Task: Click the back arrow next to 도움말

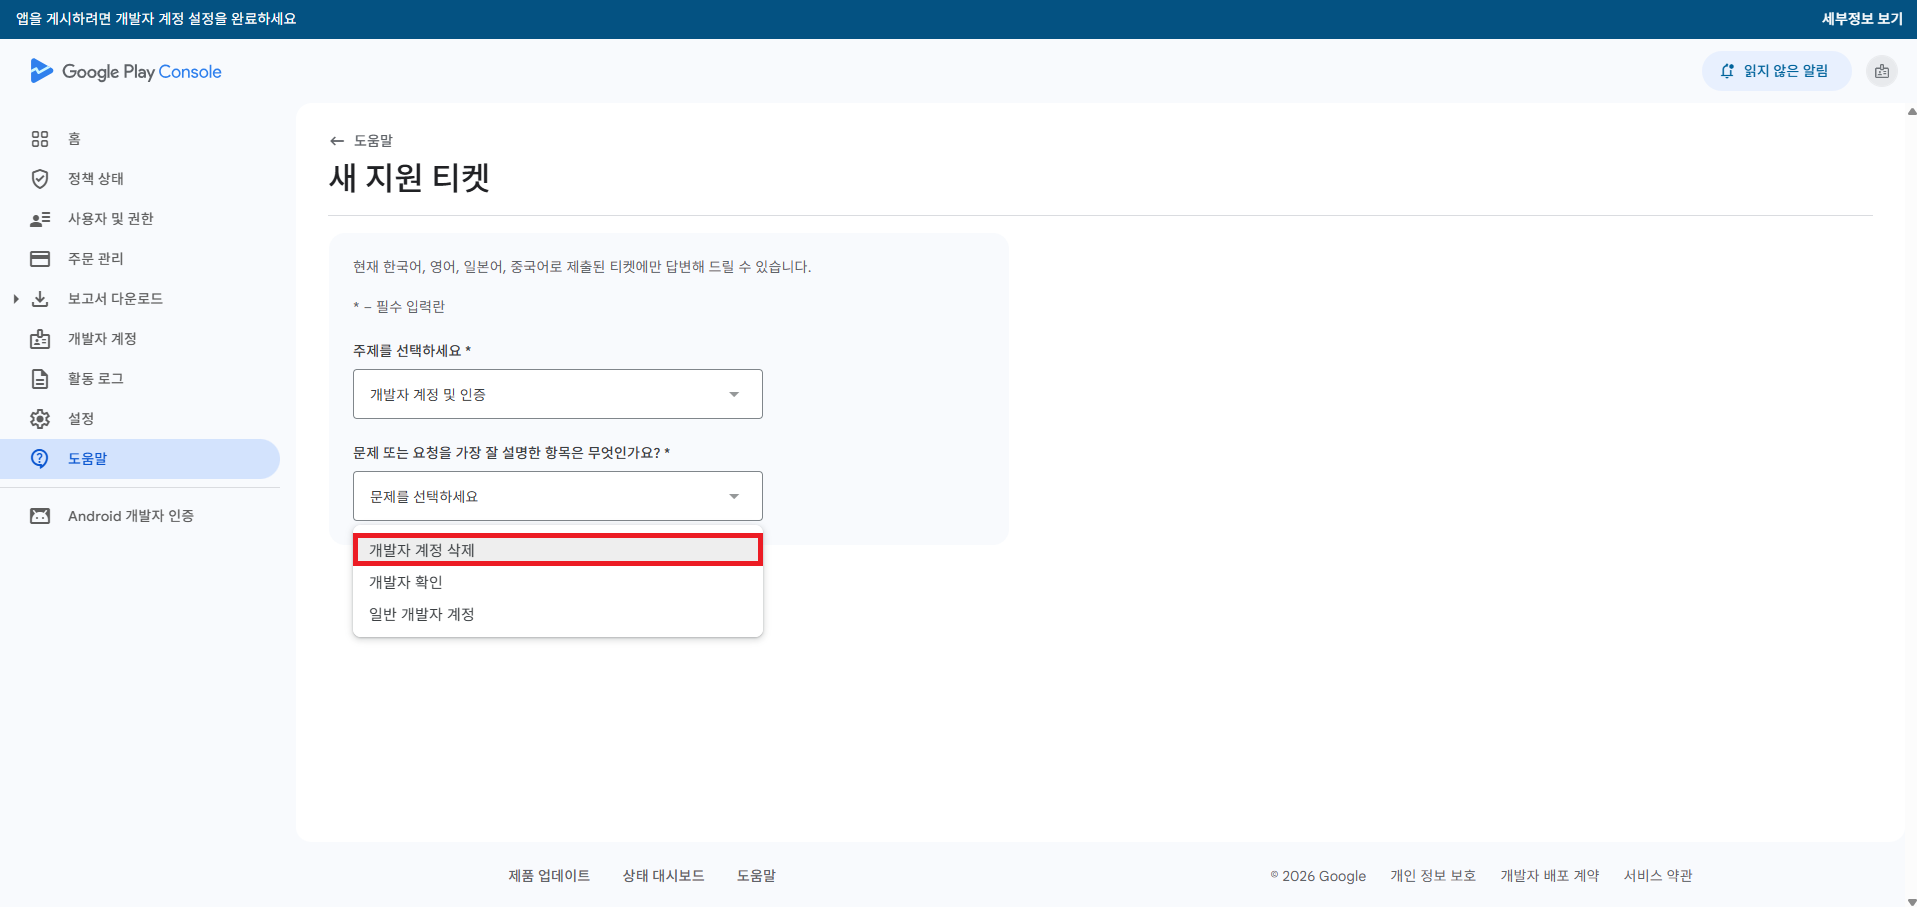Action: click(x=337, y=141)
